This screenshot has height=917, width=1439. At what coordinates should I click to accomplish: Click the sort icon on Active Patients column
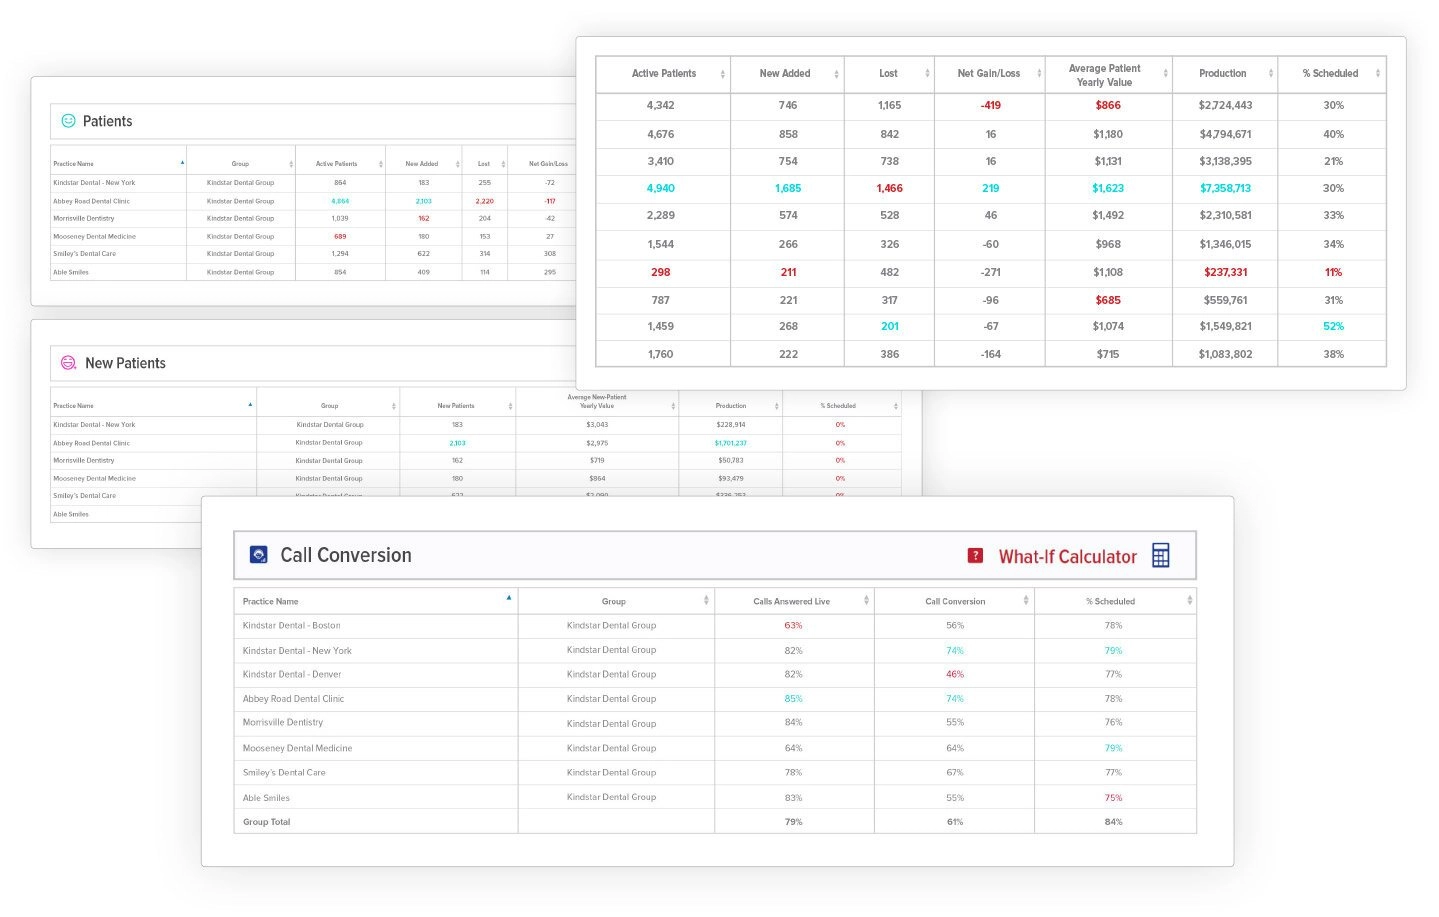tap(722, 73)
